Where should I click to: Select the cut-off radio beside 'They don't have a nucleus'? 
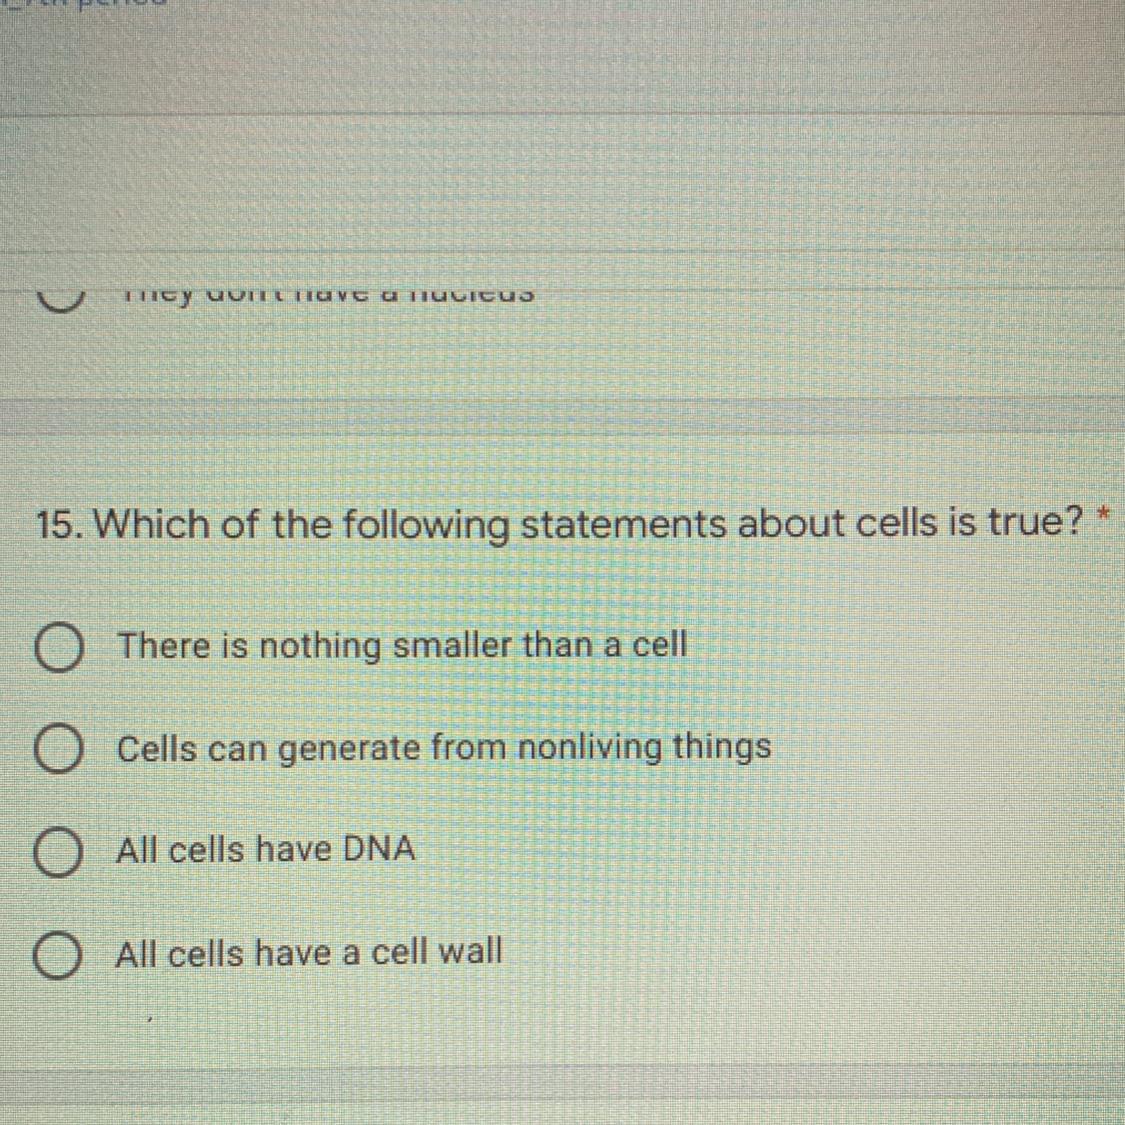[x=61, y=299]
